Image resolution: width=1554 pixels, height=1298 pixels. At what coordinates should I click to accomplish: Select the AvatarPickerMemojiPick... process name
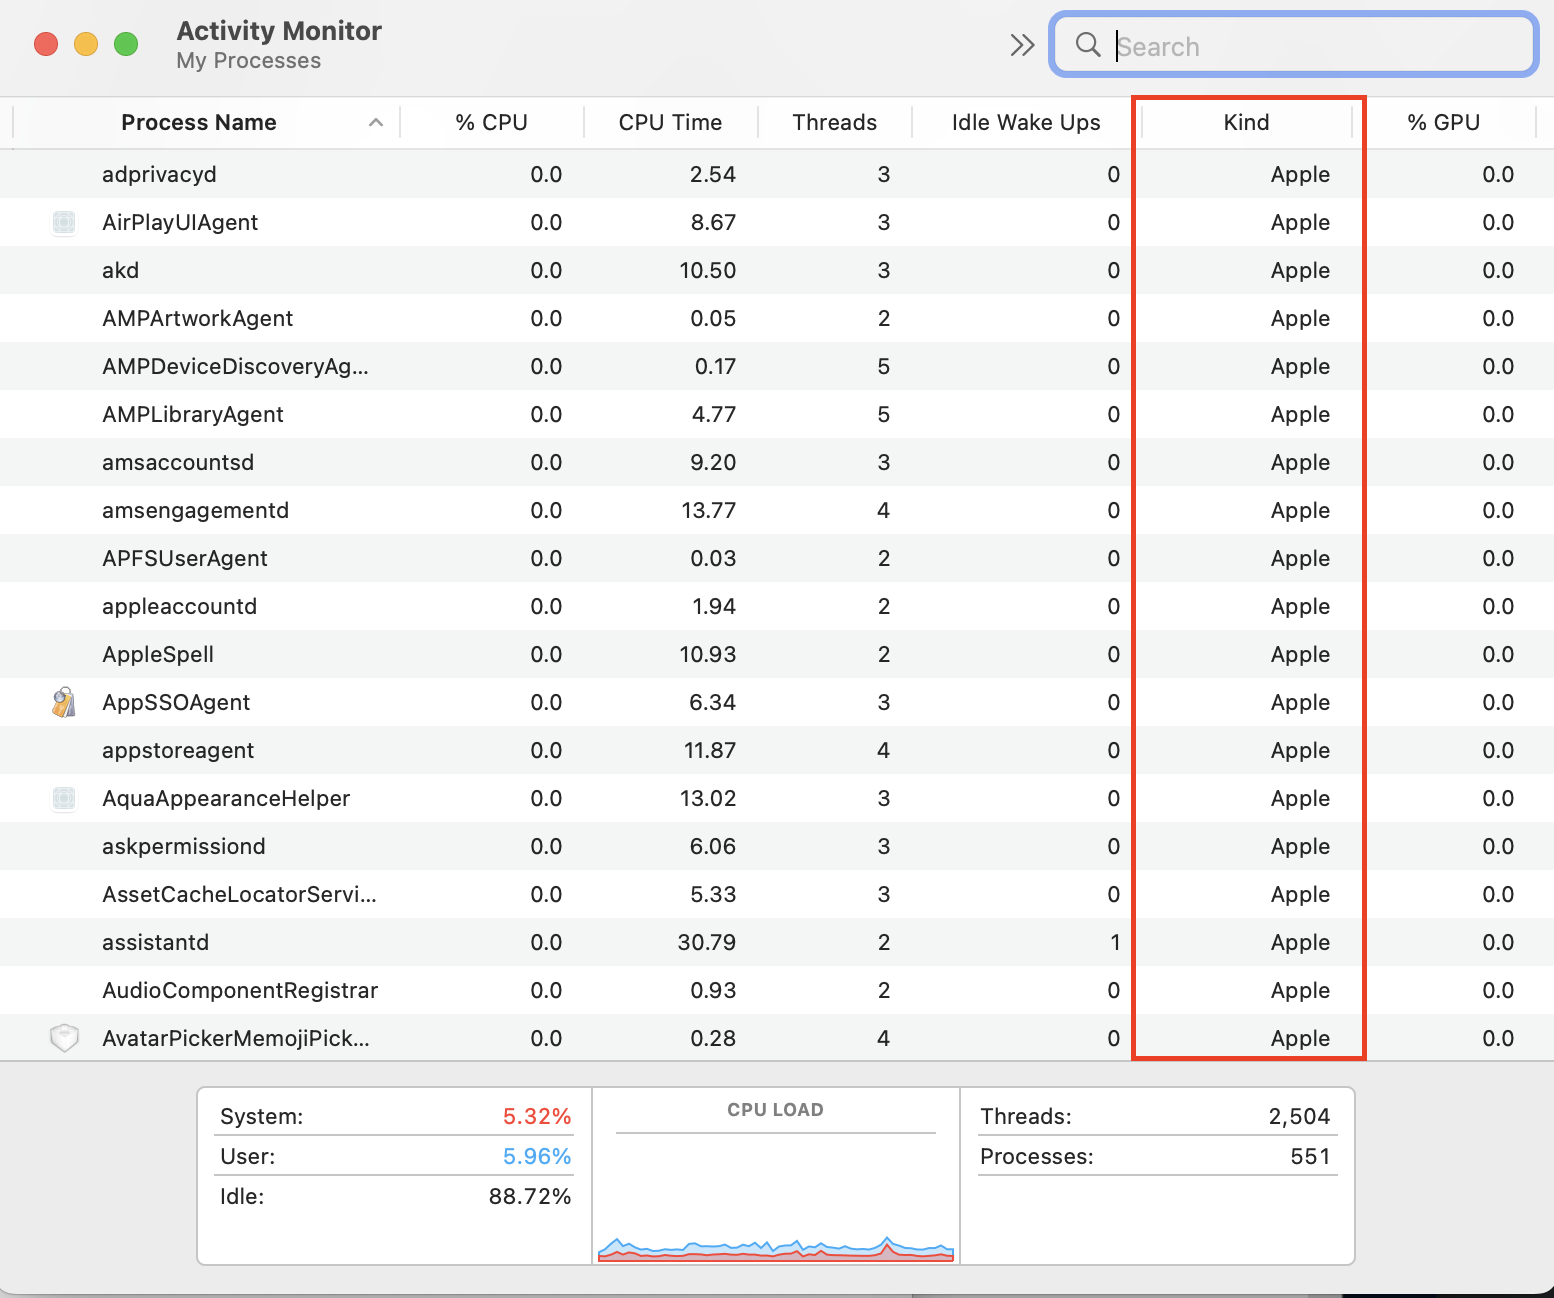pos(236,1038)
